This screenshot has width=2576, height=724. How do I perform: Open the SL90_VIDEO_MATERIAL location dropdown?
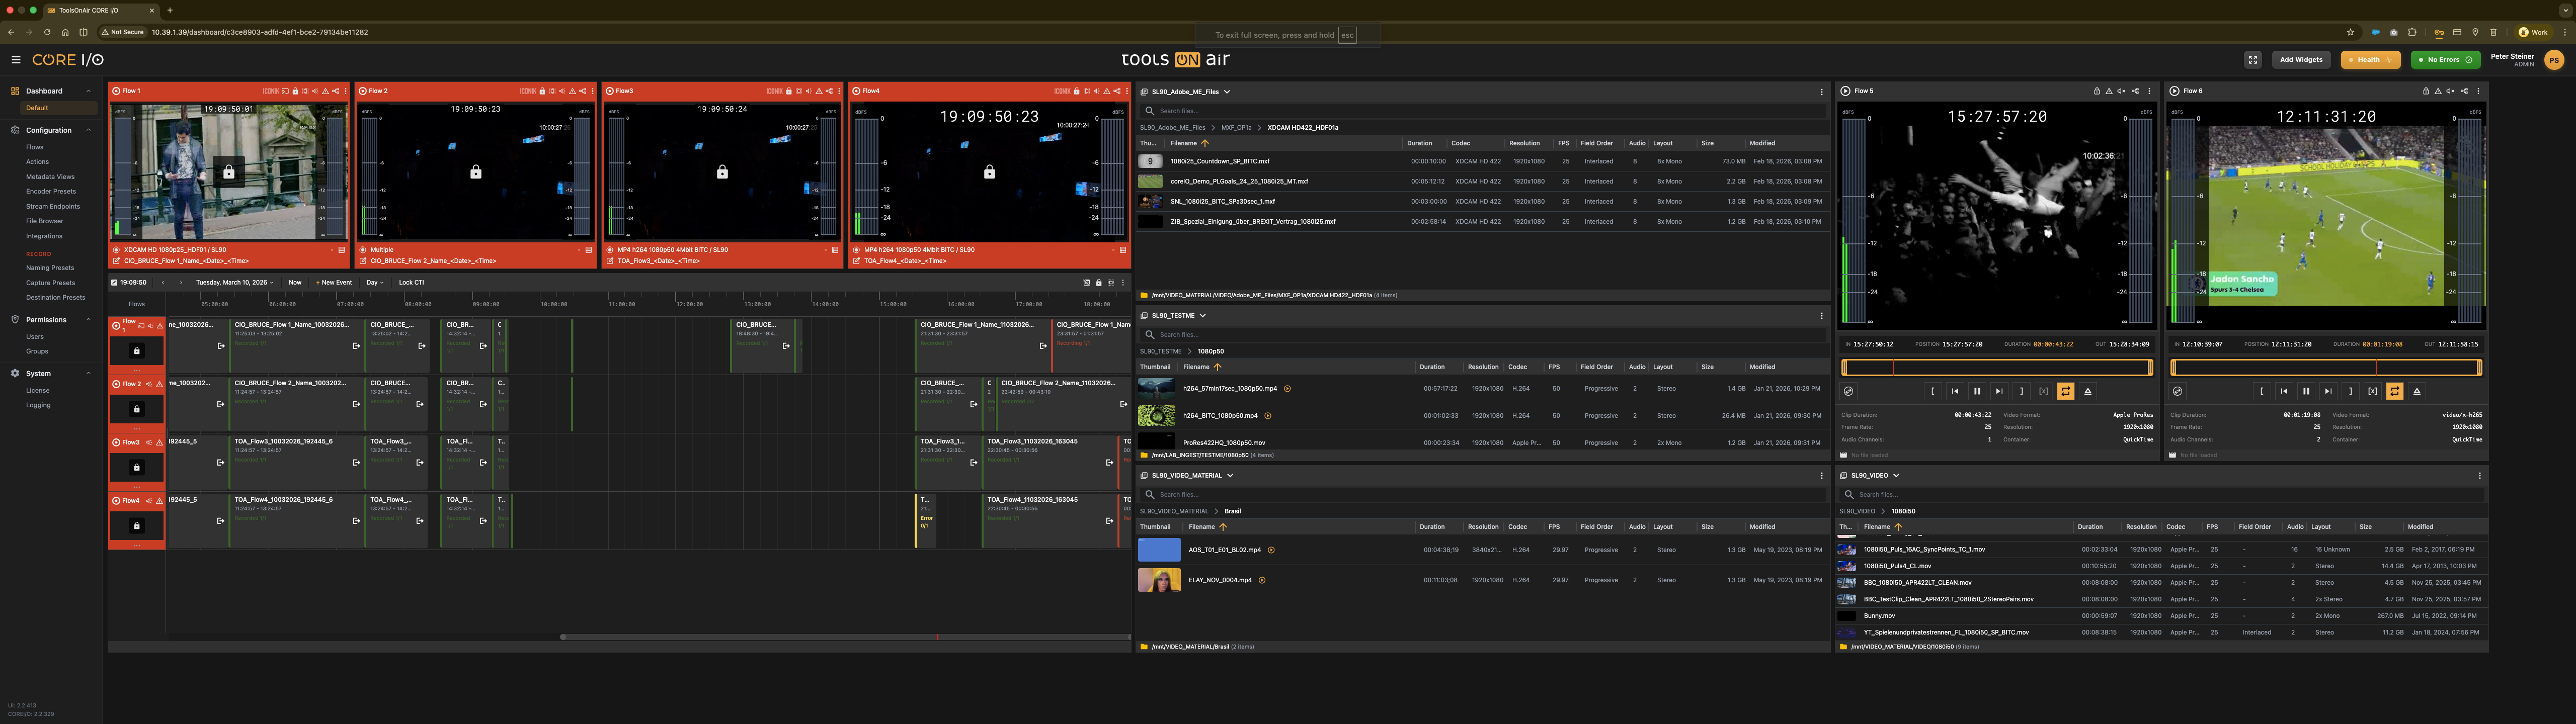click(1192, 475)
